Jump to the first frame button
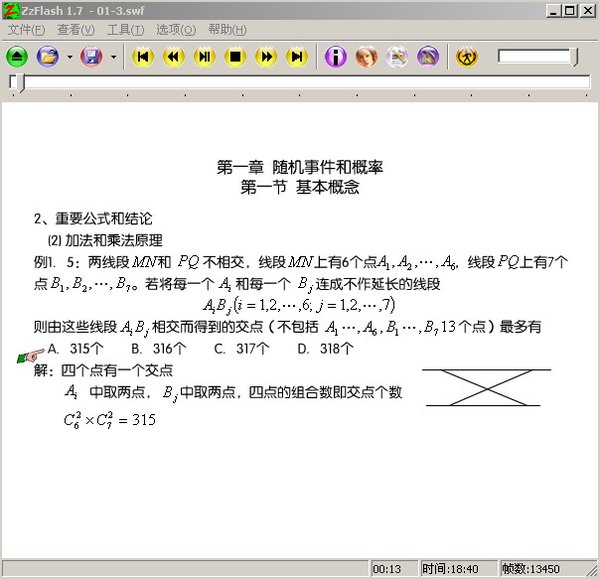The width and height of the screenshot is (600, 579). 143,57
